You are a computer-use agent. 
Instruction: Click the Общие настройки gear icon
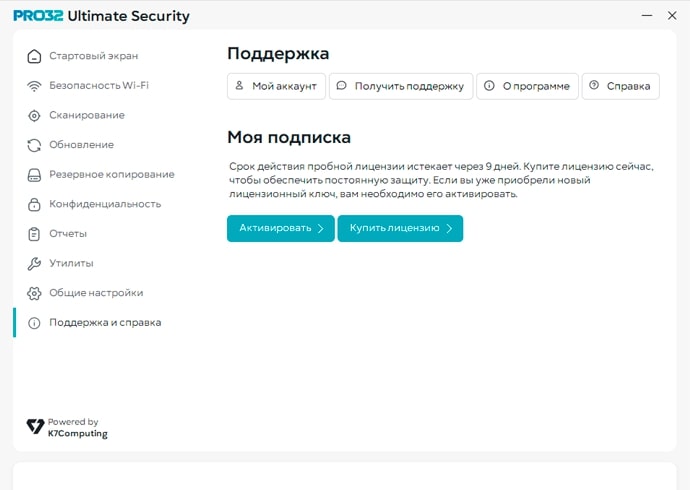click(x=34, y=293)
